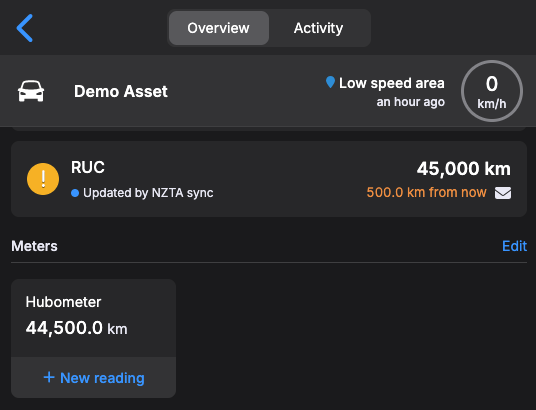Open the Hubometer meter card
The width and height of the screenshot is (536, 410).
pyautogui.click(x=94, y=318)
